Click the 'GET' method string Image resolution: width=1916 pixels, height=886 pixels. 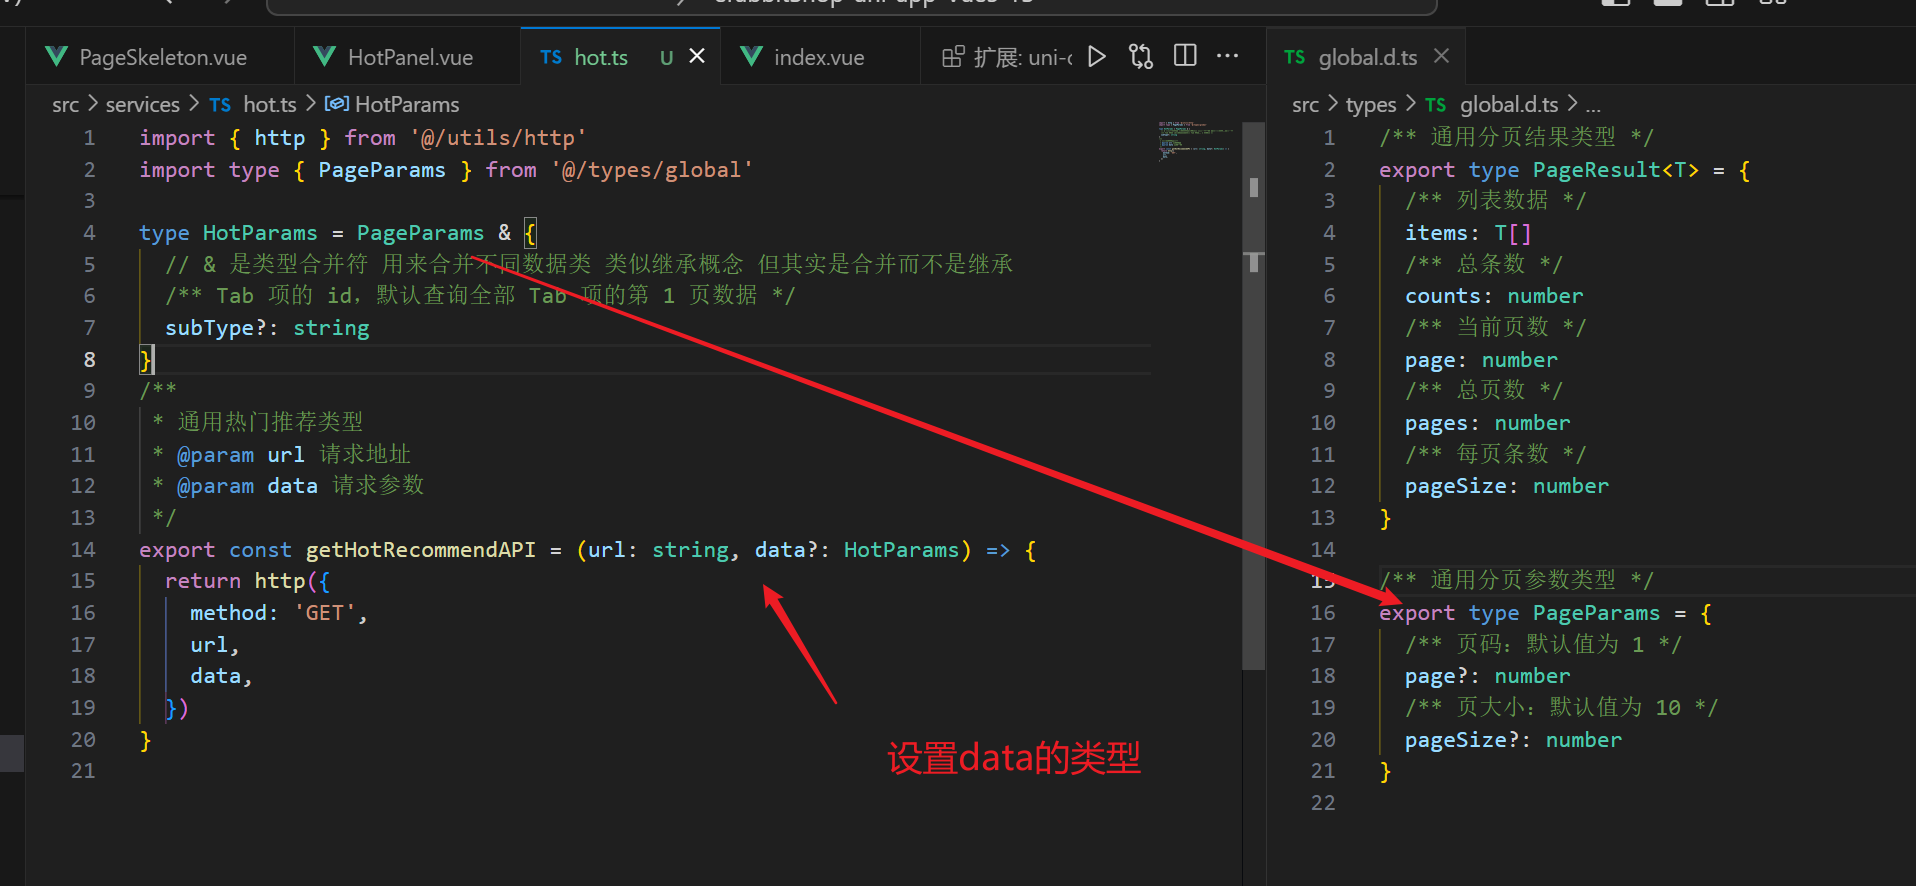point(325,613)
